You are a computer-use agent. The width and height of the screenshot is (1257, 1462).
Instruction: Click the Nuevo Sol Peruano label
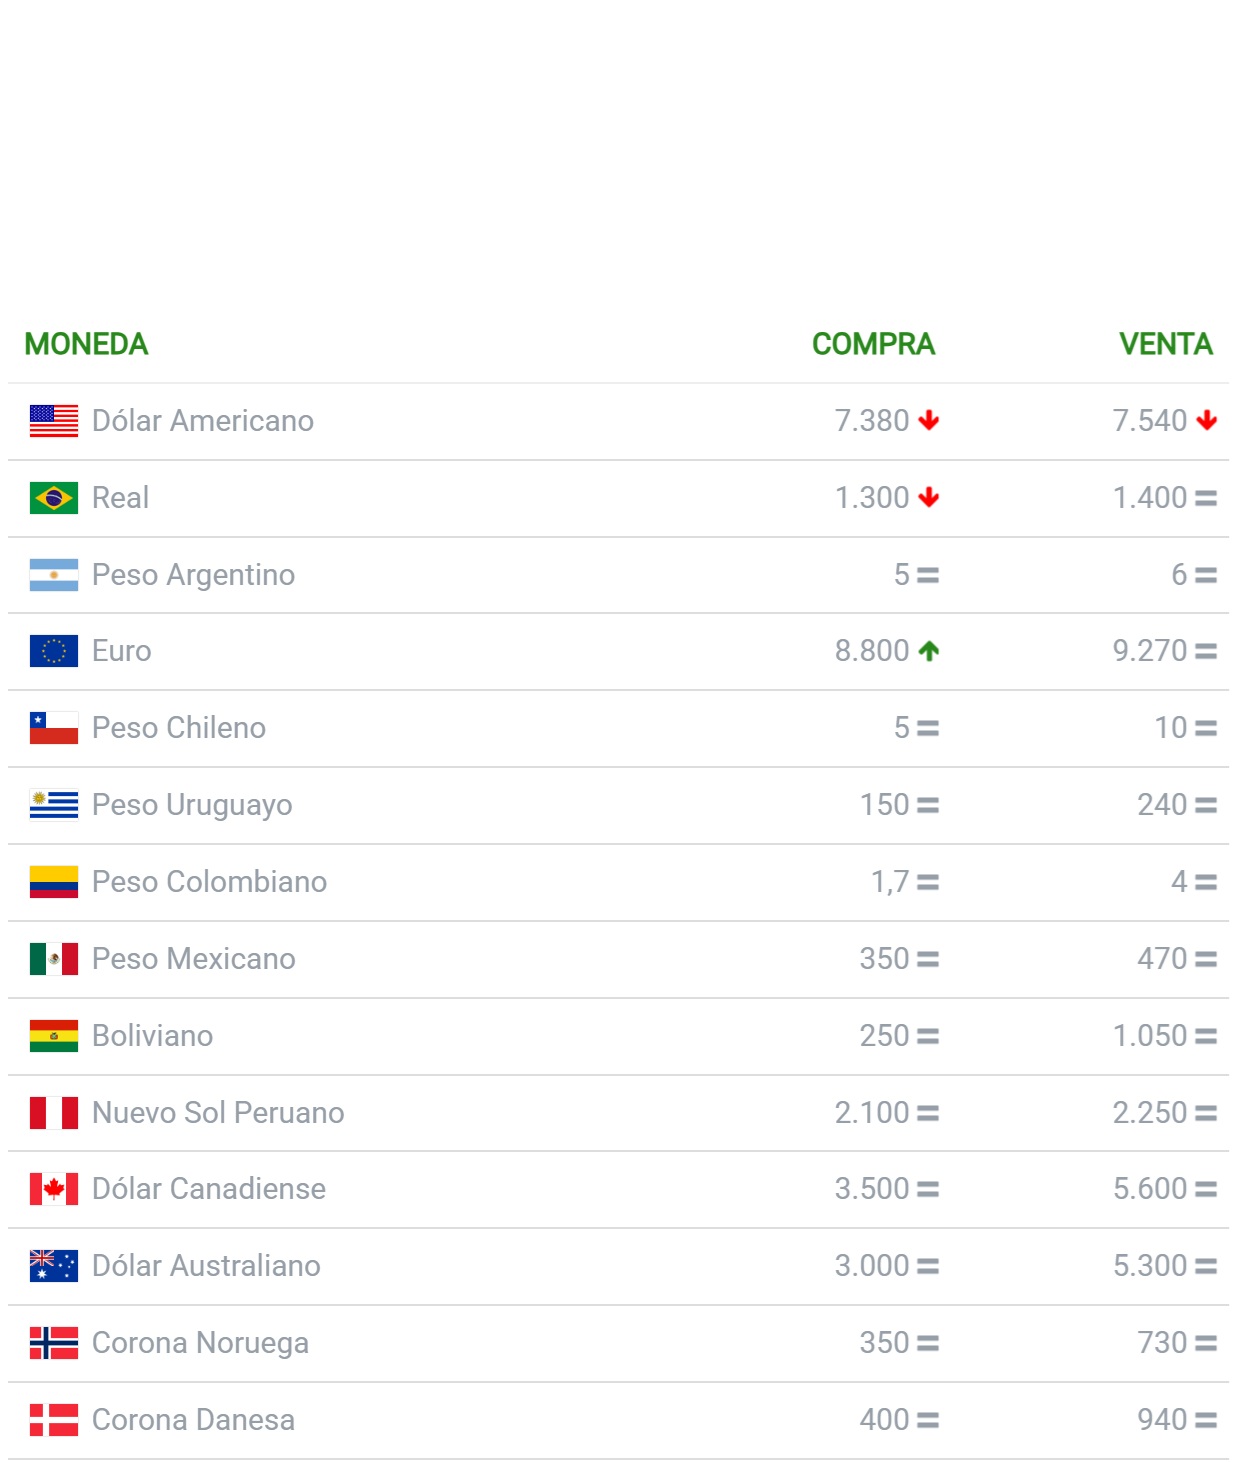click(218, 1113)
